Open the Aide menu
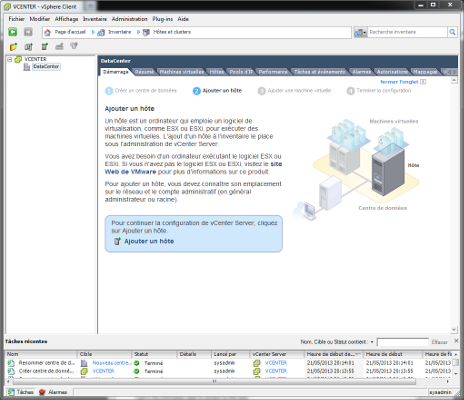 183,19
